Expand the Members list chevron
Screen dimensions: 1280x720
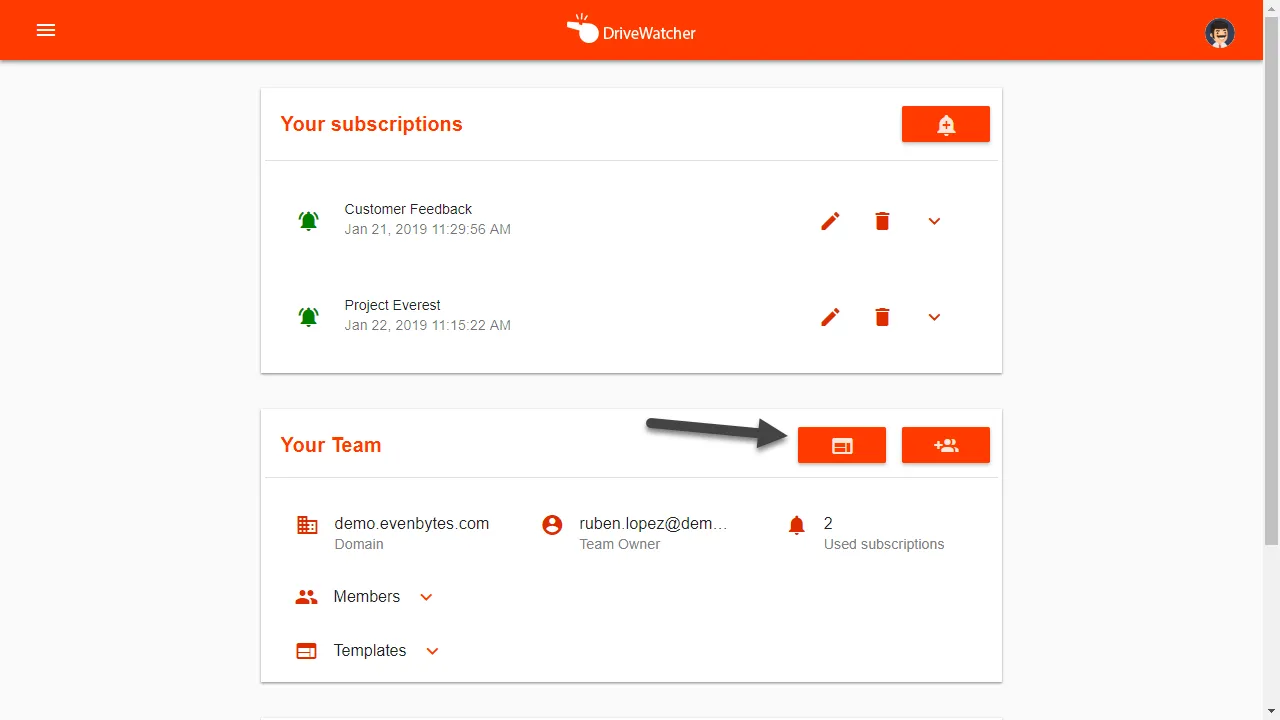click(426, 597)
